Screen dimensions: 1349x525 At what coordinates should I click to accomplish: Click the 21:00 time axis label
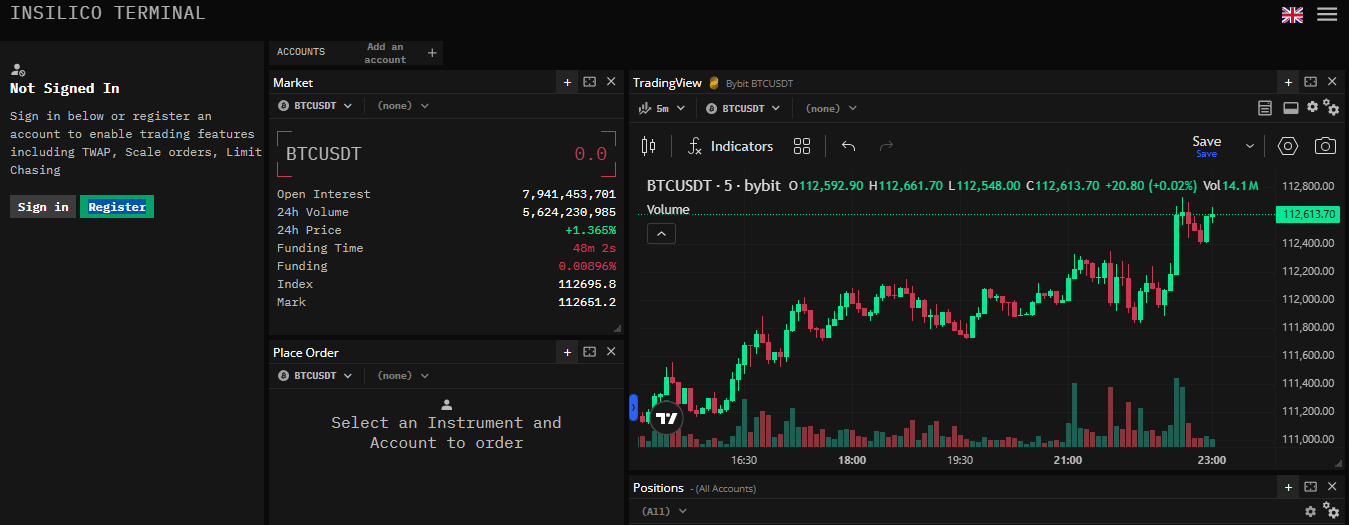coord(1068,460)
